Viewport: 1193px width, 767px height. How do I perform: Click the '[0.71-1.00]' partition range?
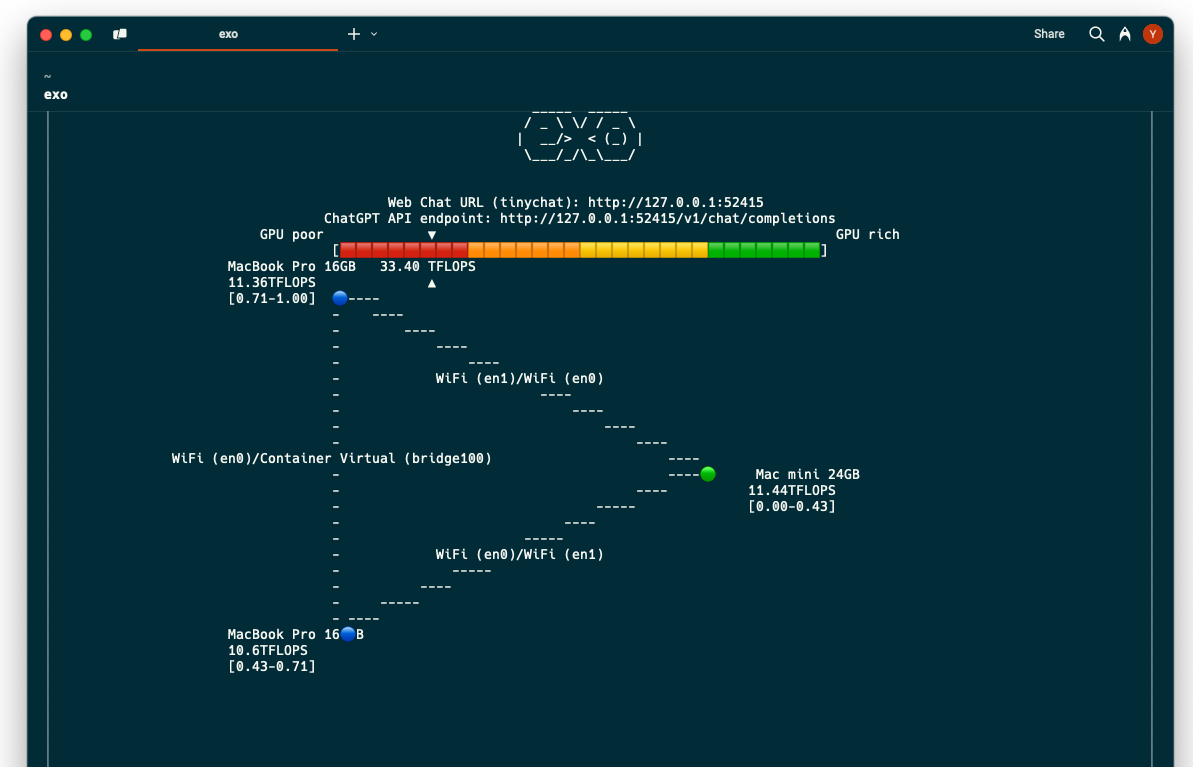pyautogui.click(x=272, y=298)
